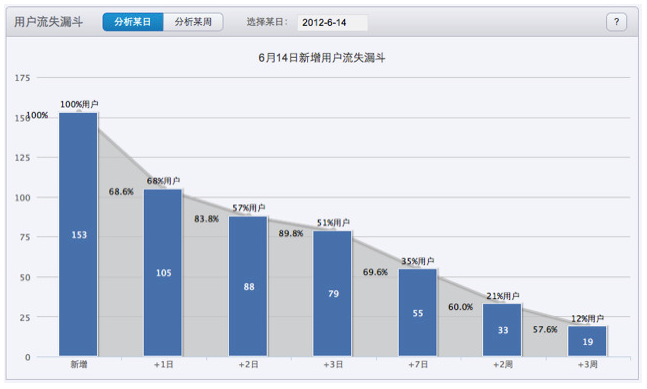
Task: Click the 用户流失漏斗 panel heading
Action: tap(48, 22)
